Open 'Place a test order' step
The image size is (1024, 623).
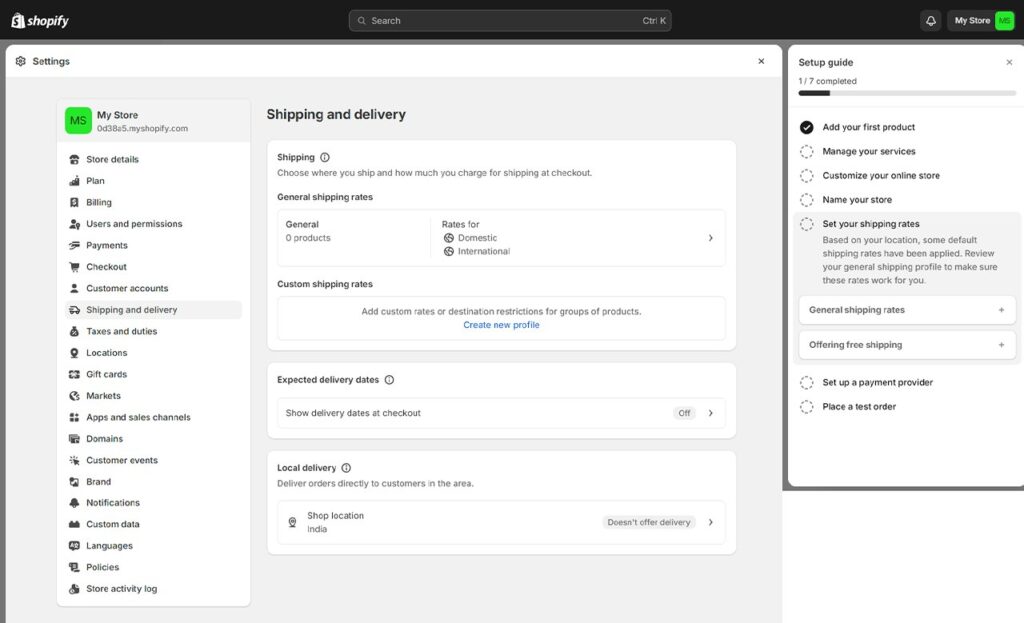[859, 407]
